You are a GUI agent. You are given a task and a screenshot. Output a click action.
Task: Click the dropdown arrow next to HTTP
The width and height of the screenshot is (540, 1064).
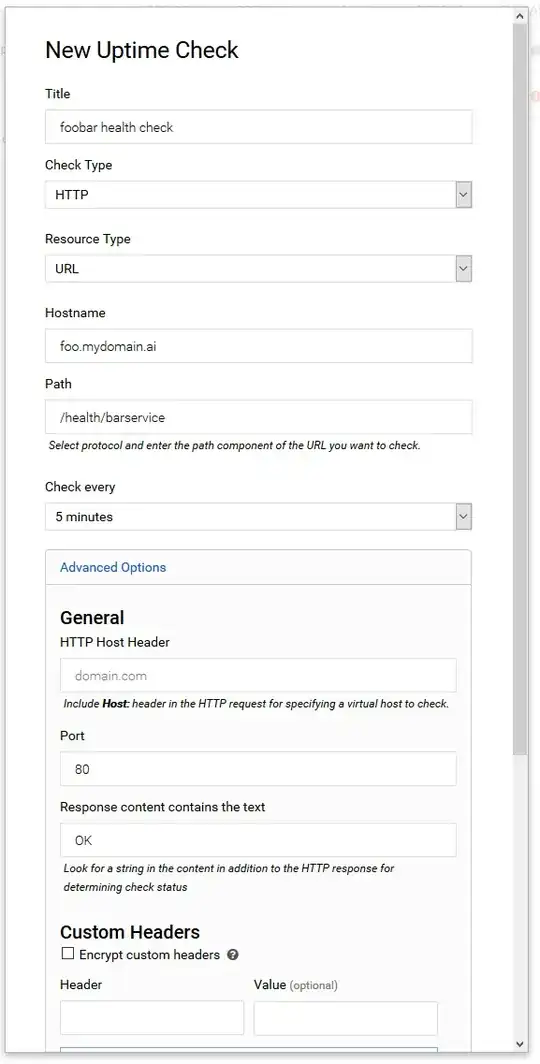click(x=463, y=195)
